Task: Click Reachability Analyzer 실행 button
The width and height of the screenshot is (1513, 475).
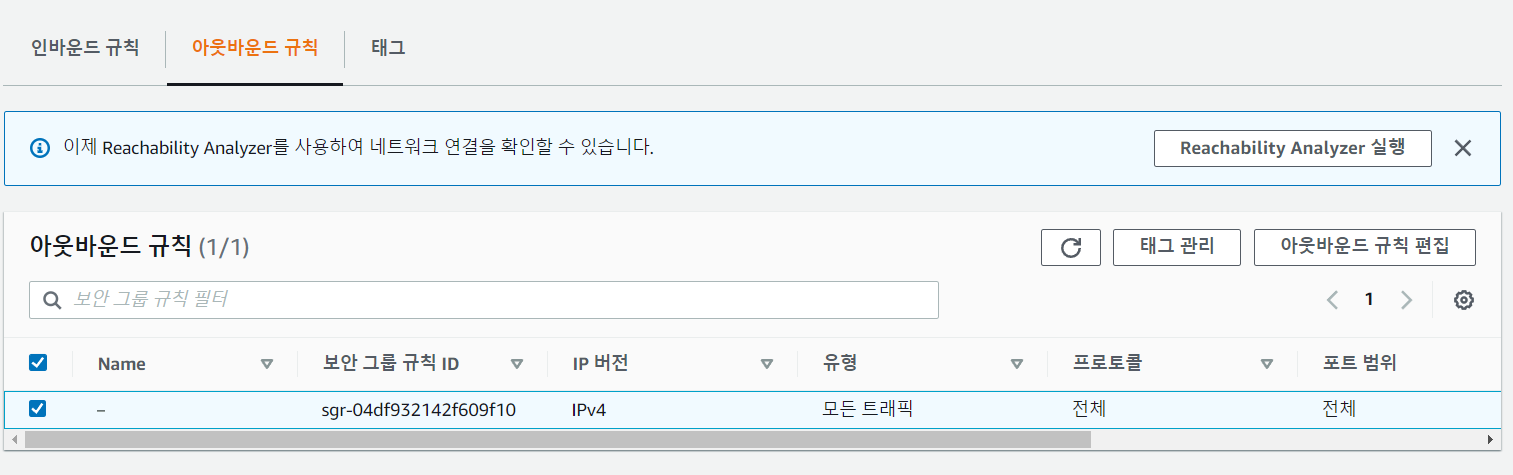Action: click(x=1292, y=148)
